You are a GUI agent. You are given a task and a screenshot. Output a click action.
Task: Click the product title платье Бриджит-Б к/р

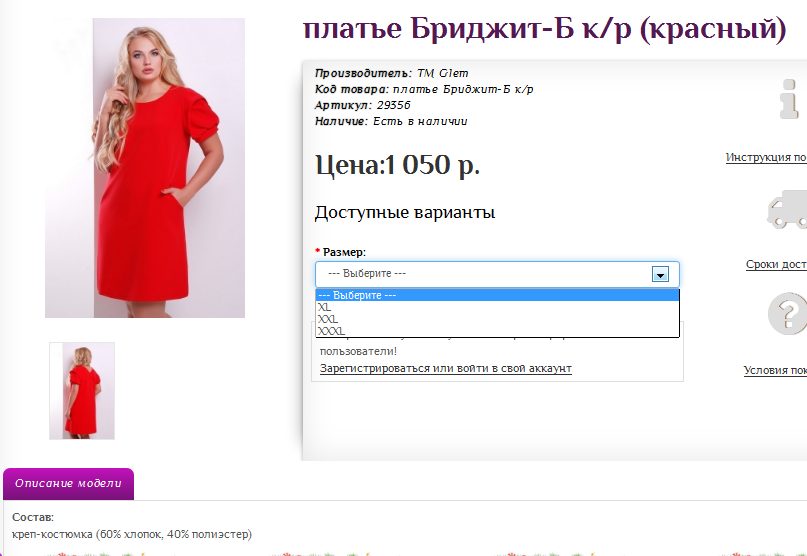pos(545,29)
